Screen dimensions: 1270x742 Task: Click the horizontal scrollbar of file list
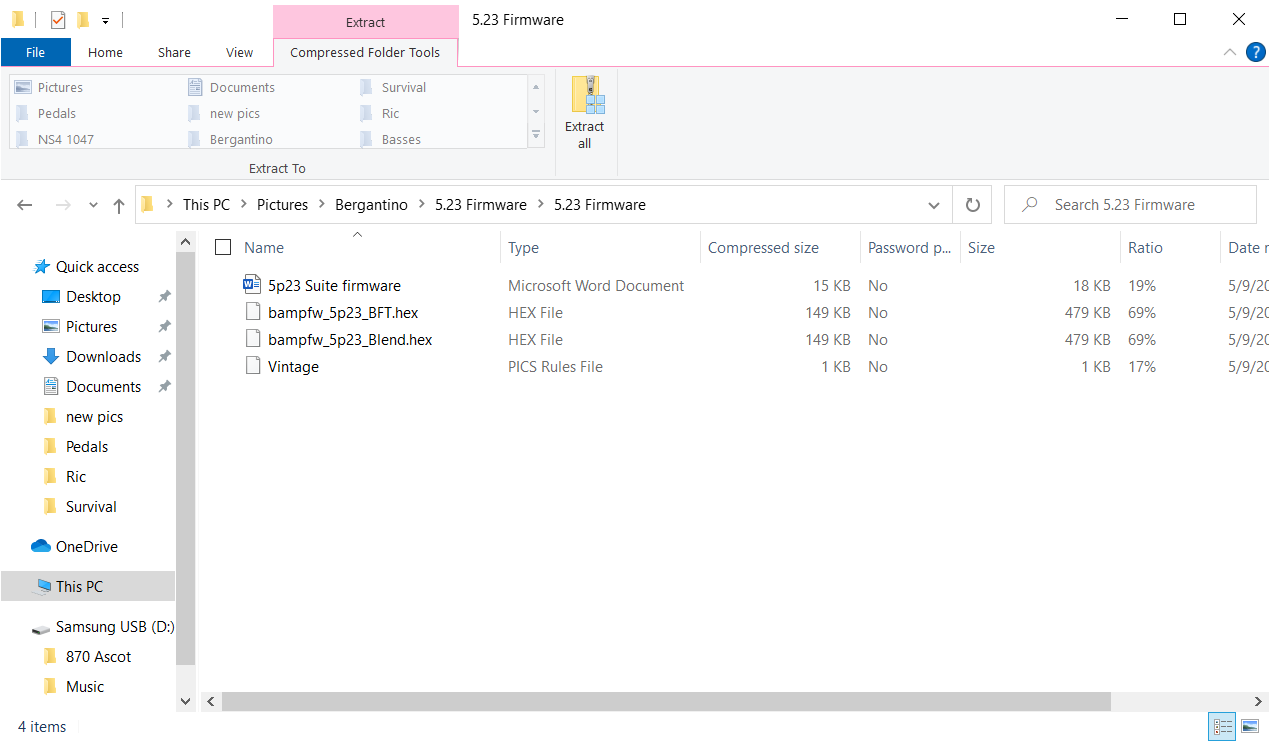[x=666, y=702]
